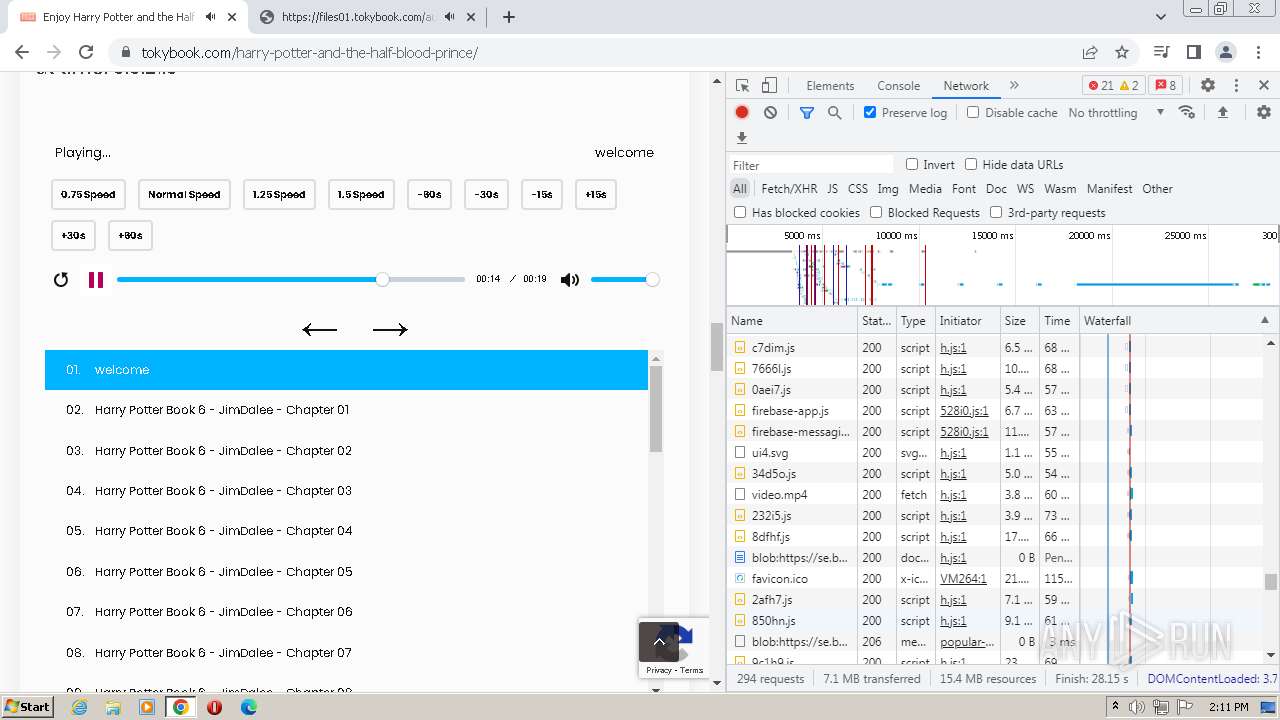1280x720 pixels.
Task: Open the DevTools inspect element picker
Action: pos(742,86)
